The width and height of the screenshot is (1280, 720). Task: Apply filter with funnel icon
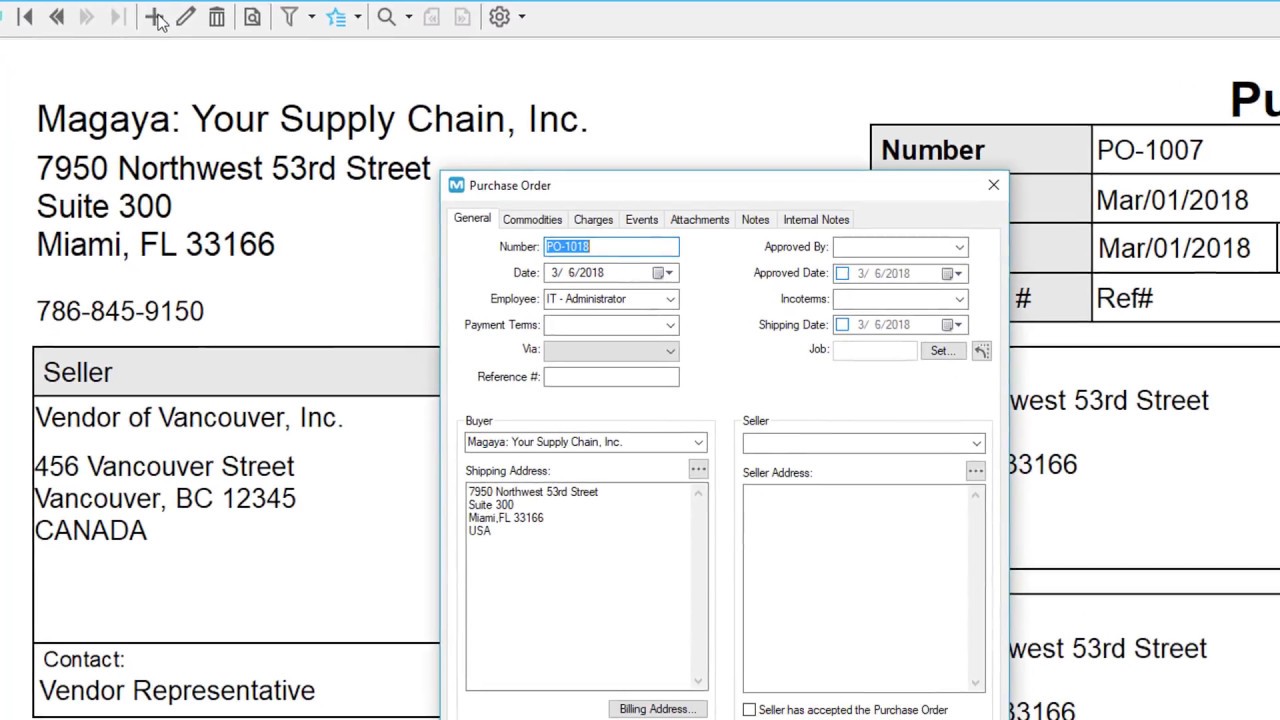(x=289, y=17)
